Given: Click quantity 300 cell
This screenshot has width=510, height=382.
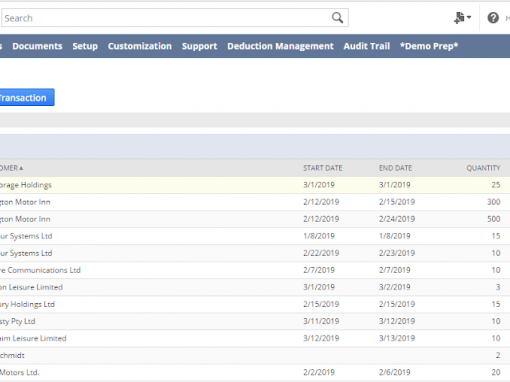Looking at the screenshot, I should 494,202.
